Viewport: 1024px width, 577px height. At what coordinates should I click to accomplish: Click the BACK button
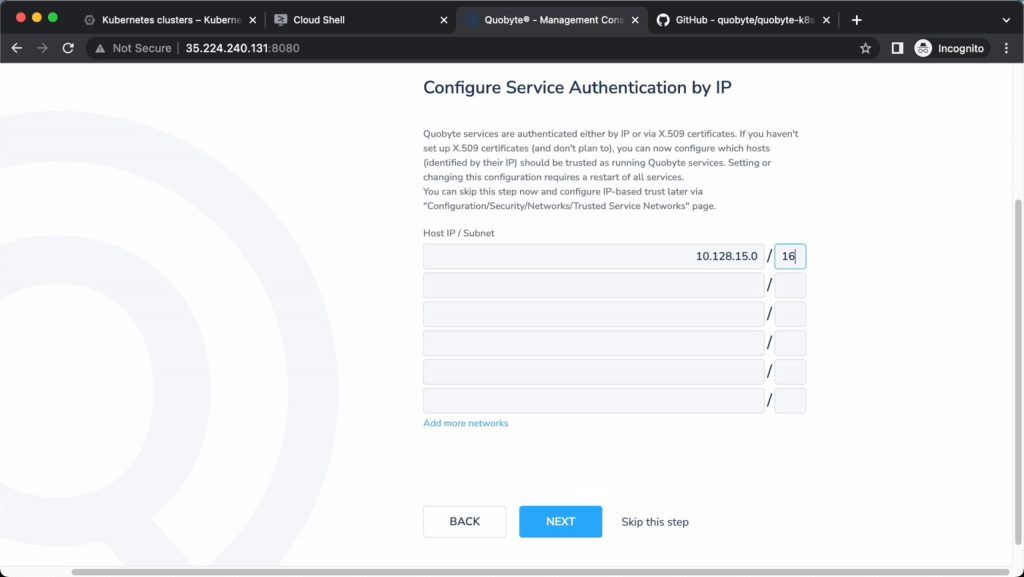point(464,522)
